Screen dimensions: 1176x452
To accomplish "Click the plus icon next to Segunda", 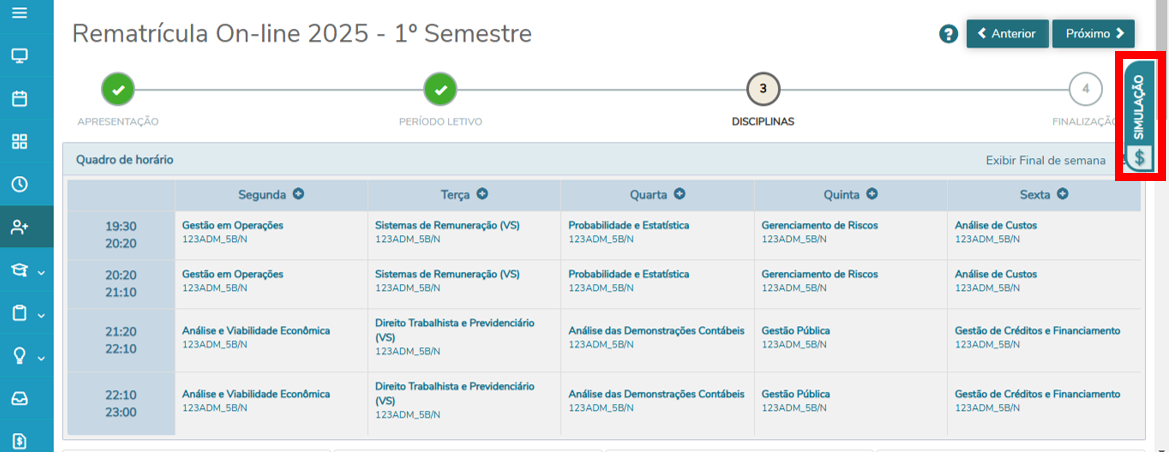I will click(x=298, y=194).
